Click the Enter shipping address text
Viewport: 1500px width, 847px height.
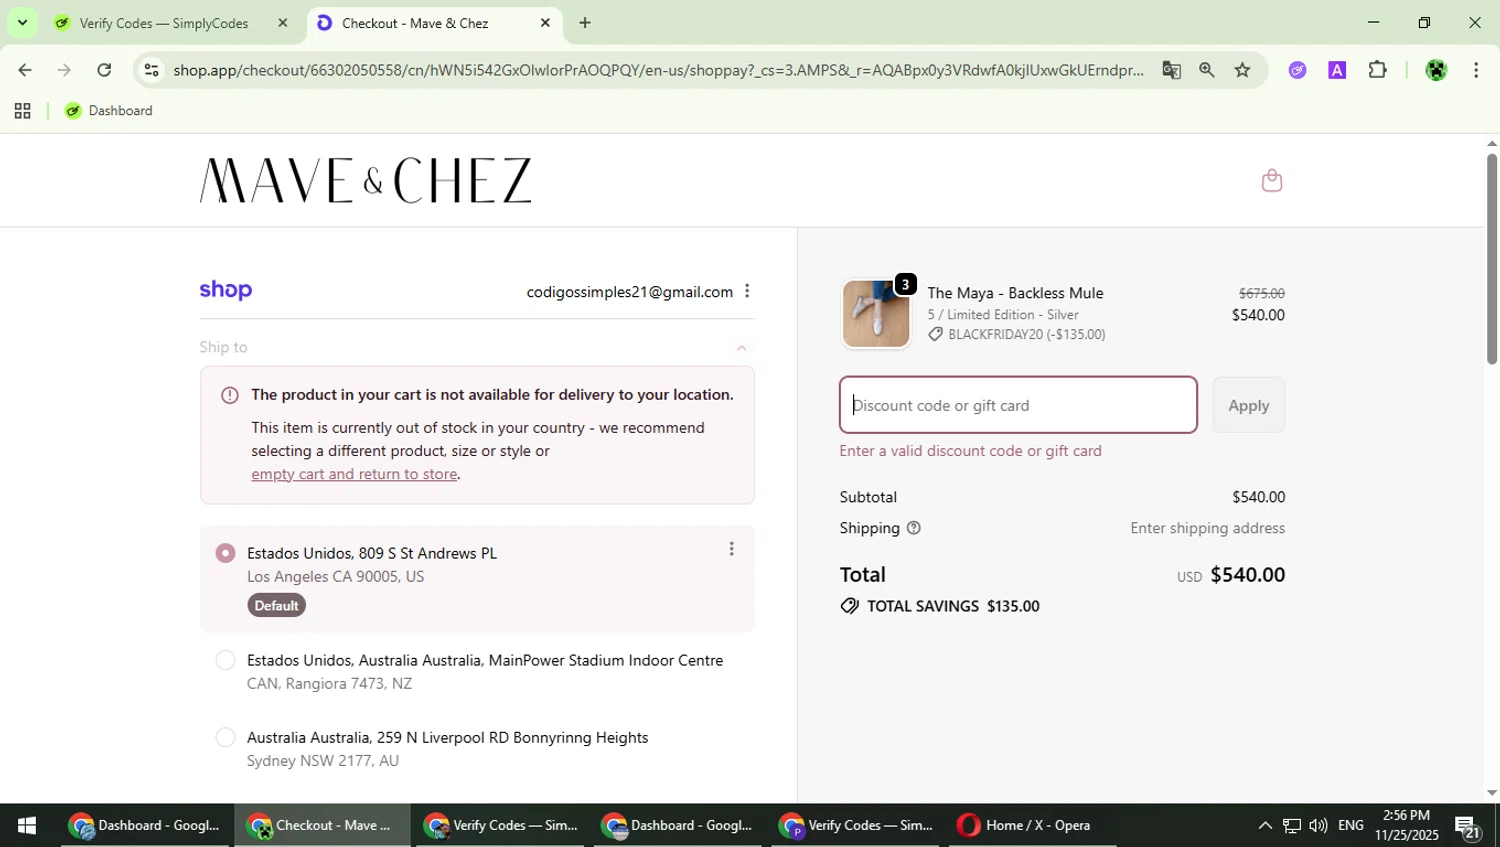coord(1207,528)
